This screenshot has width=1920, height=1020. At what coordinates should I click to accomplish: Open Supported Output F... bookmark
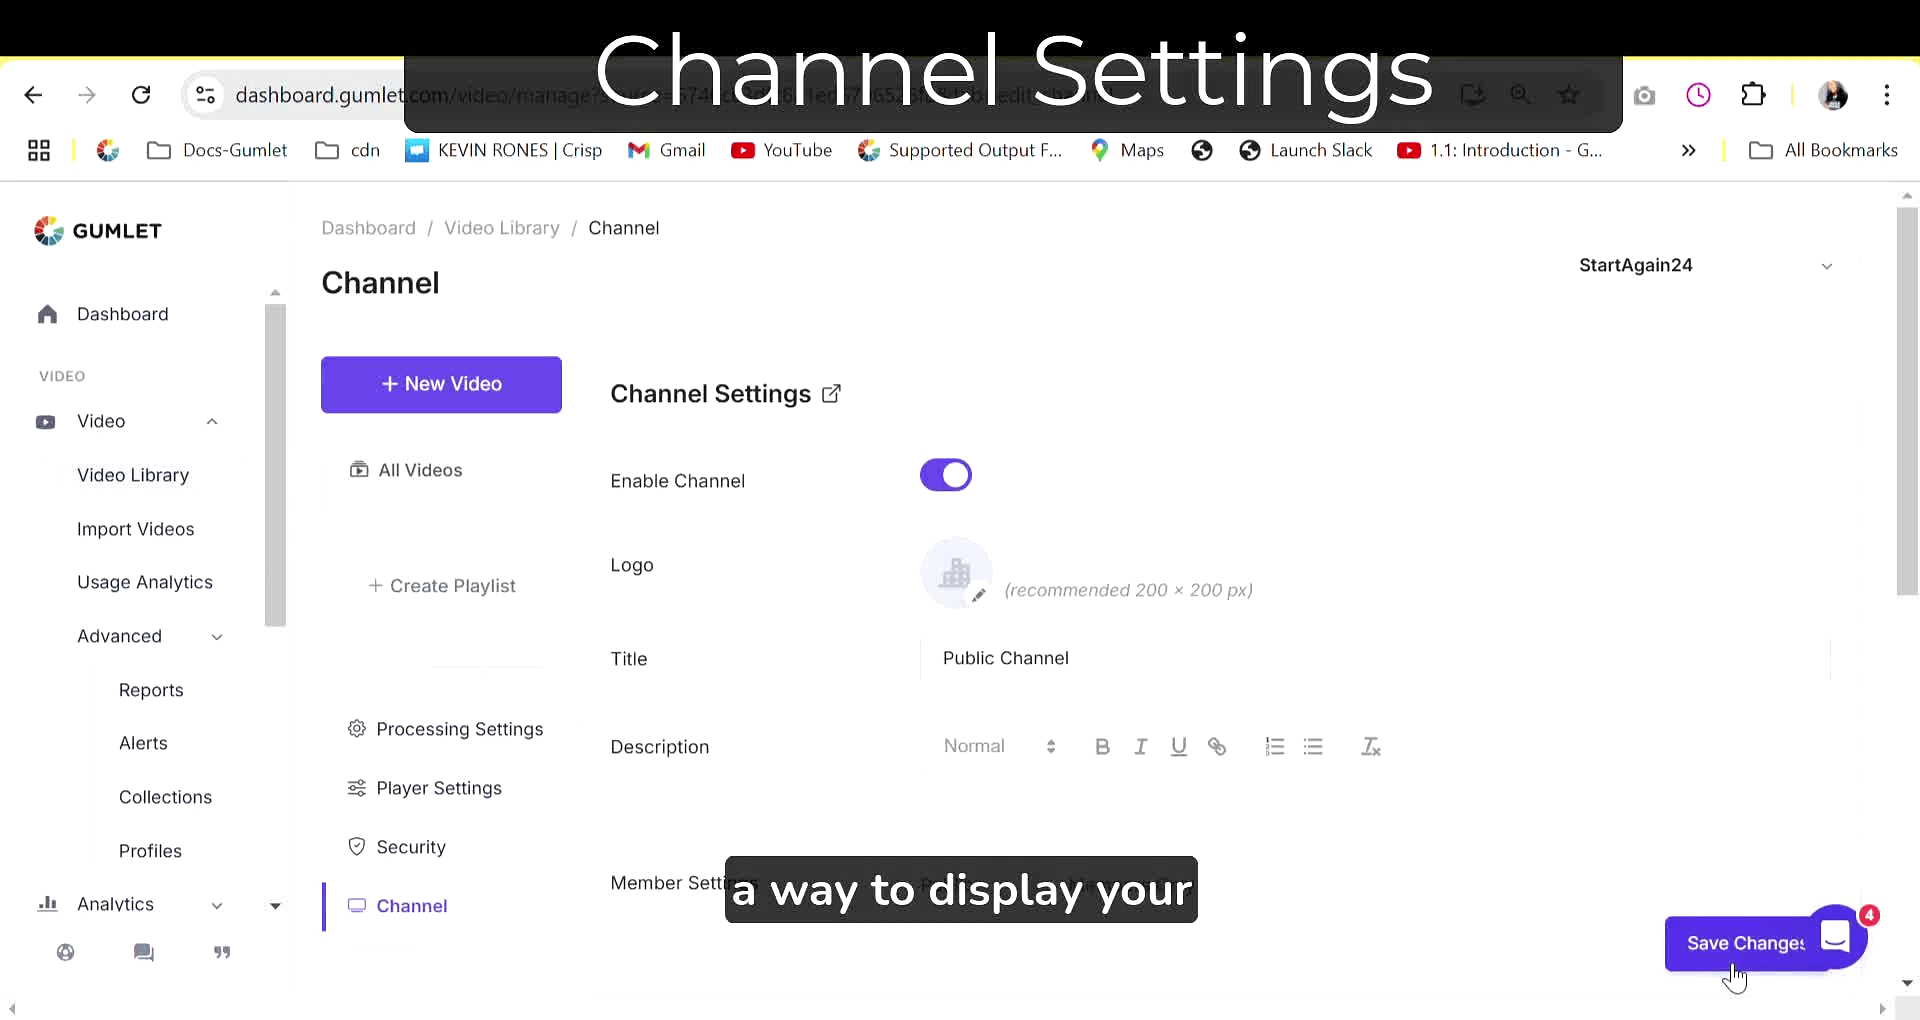pyautogui.click(x=960, y=150)
